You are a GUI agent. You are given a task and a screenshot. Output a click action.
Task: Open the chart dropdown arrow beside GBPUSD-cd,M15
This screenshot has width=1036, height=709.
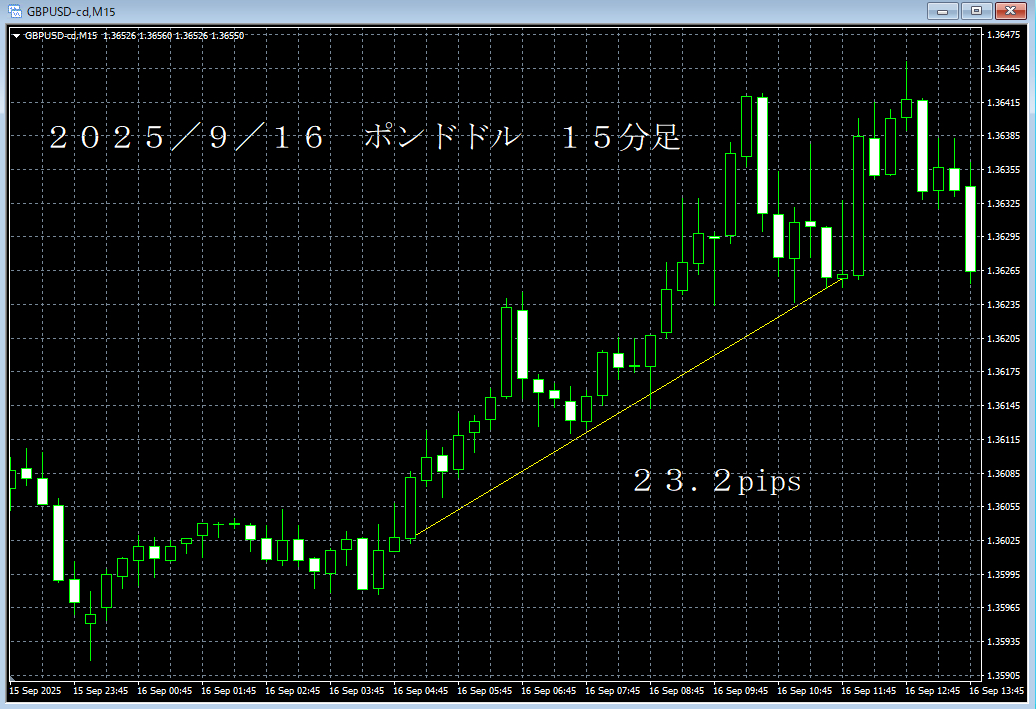16,36
